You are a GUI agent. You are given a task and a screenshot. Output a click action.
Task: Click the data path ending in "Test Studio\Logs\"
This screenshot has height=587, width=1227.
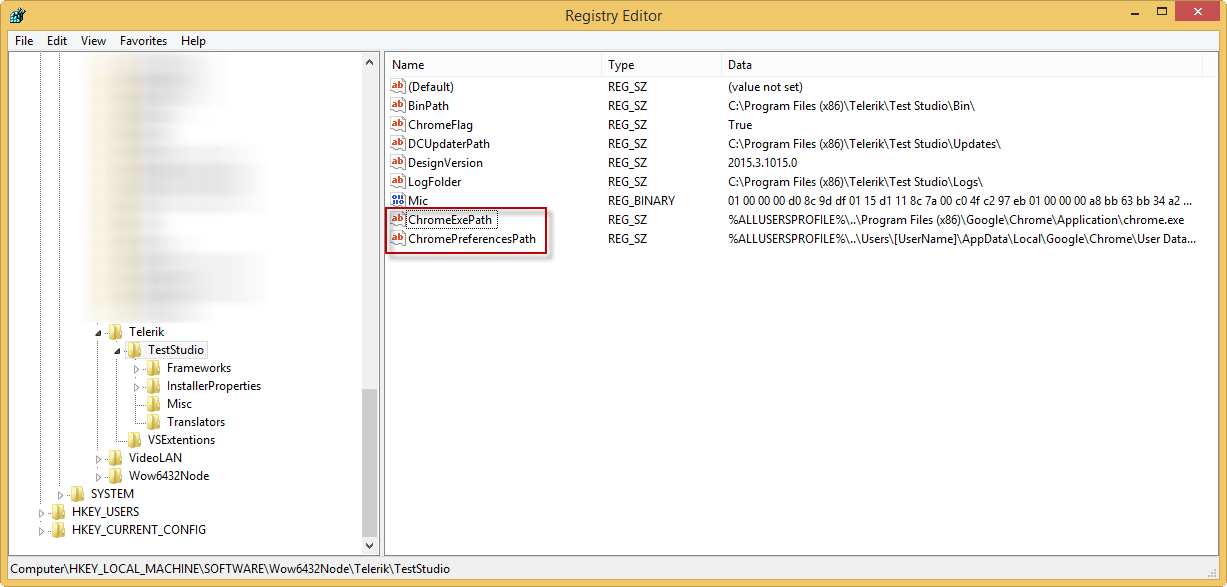855,182
